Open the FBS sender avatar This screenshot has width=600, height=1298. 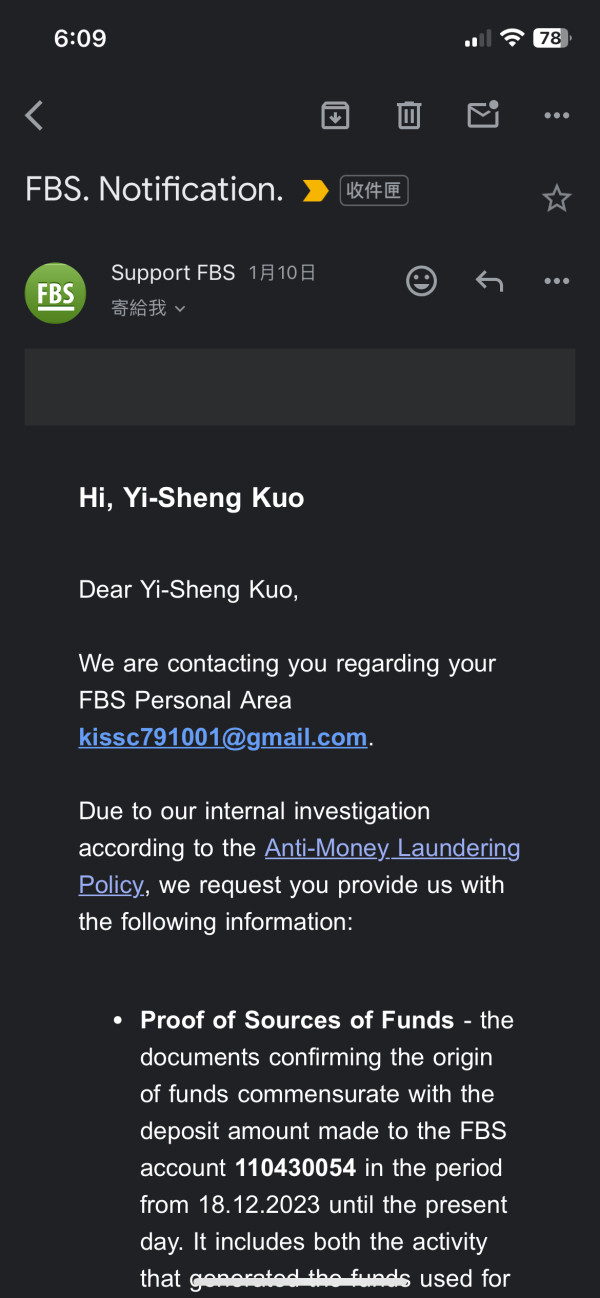coord(55,293)
